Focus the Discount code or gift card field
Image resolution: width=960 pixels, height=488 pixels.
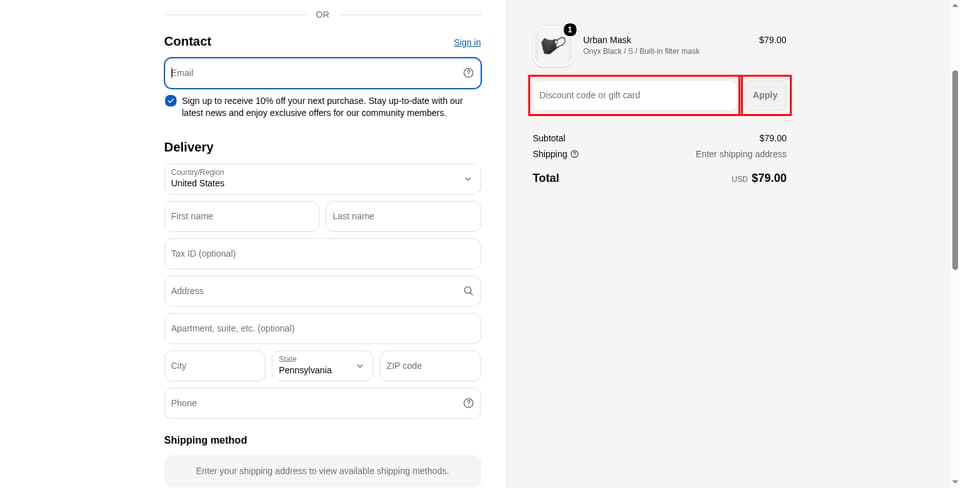[x=635, y=95]
